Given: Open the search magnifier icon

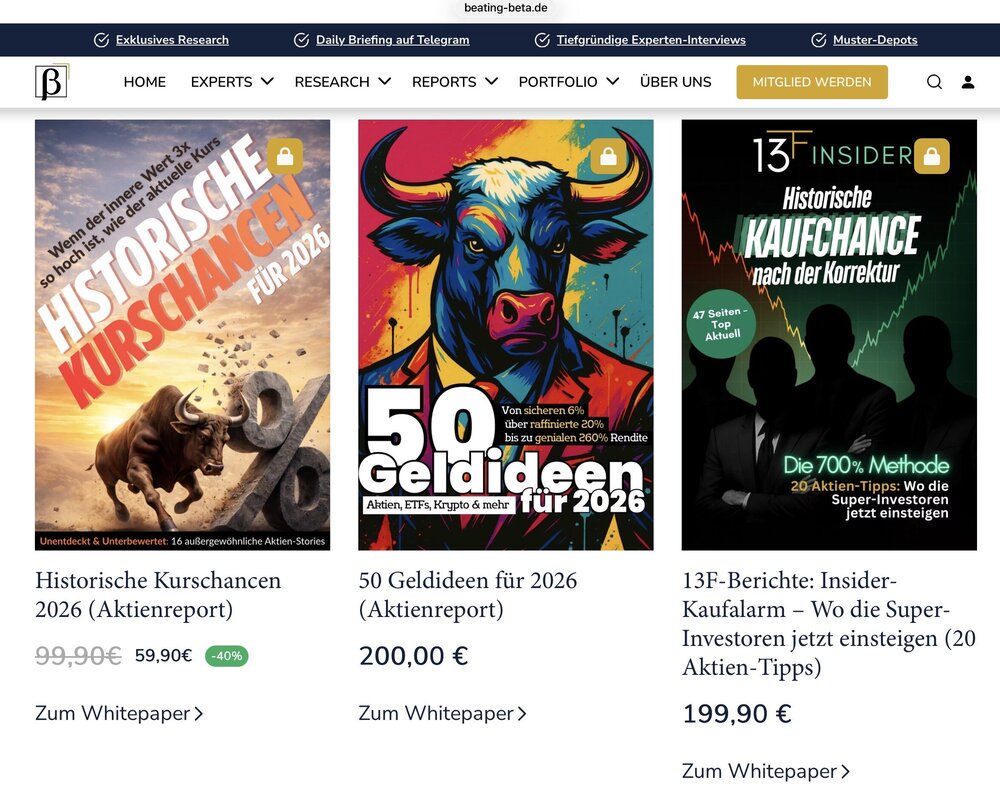Looking at the screenshot, I should pos(934,82).
